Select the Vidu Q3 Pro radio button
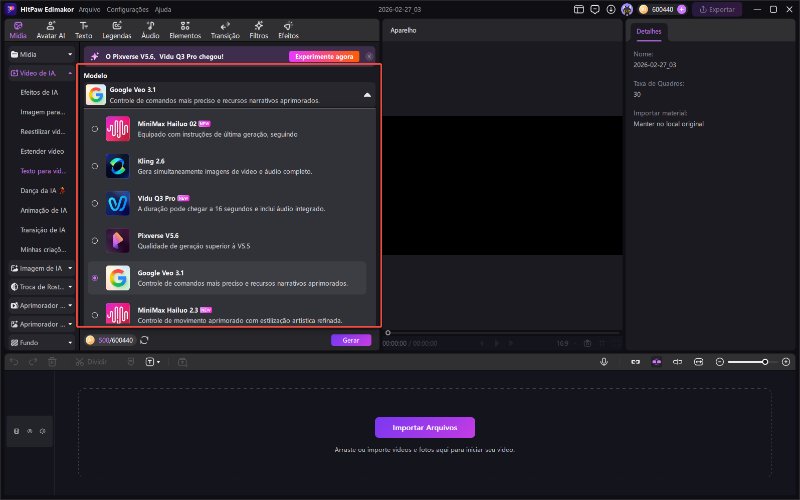 95,203
